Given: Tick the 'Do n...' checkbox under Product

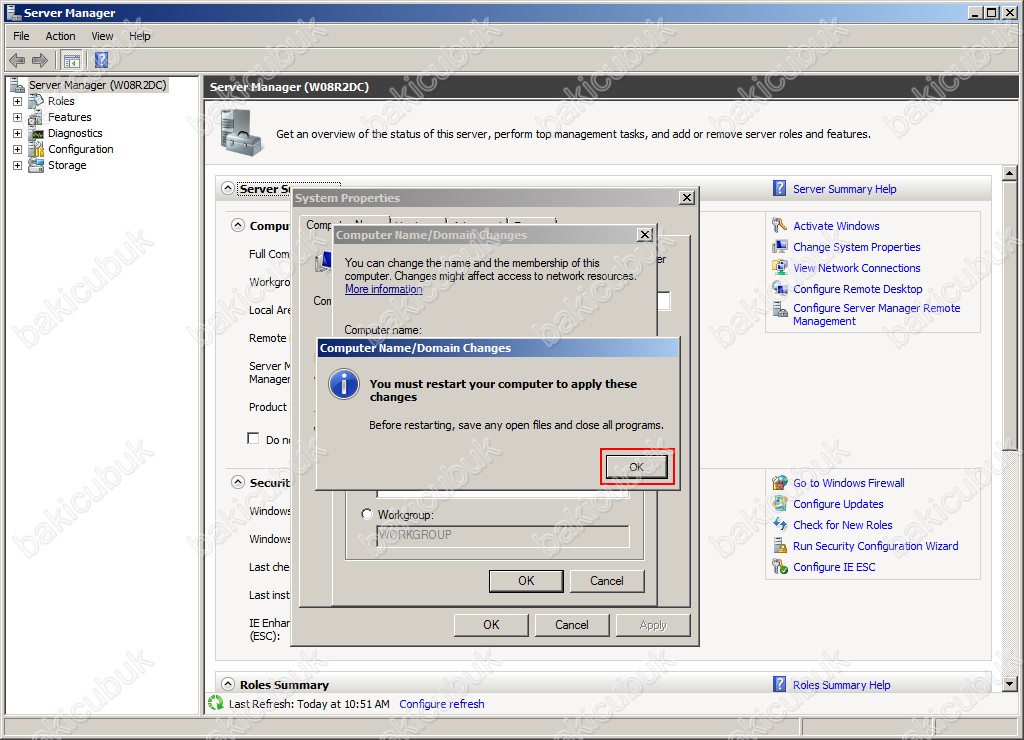Looking at the screenshot, I should (253, 439).
